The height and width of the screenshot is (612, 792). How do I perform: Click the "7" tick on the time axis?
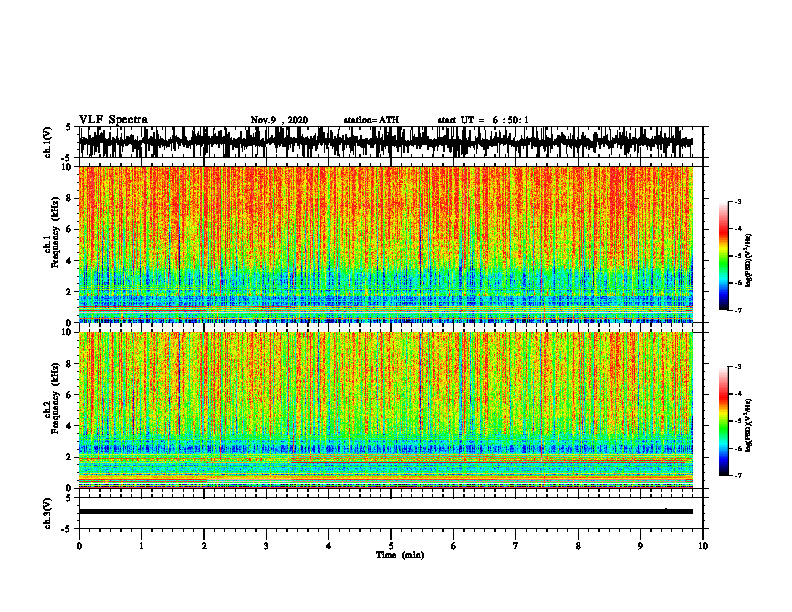click(x=516, y=546)
